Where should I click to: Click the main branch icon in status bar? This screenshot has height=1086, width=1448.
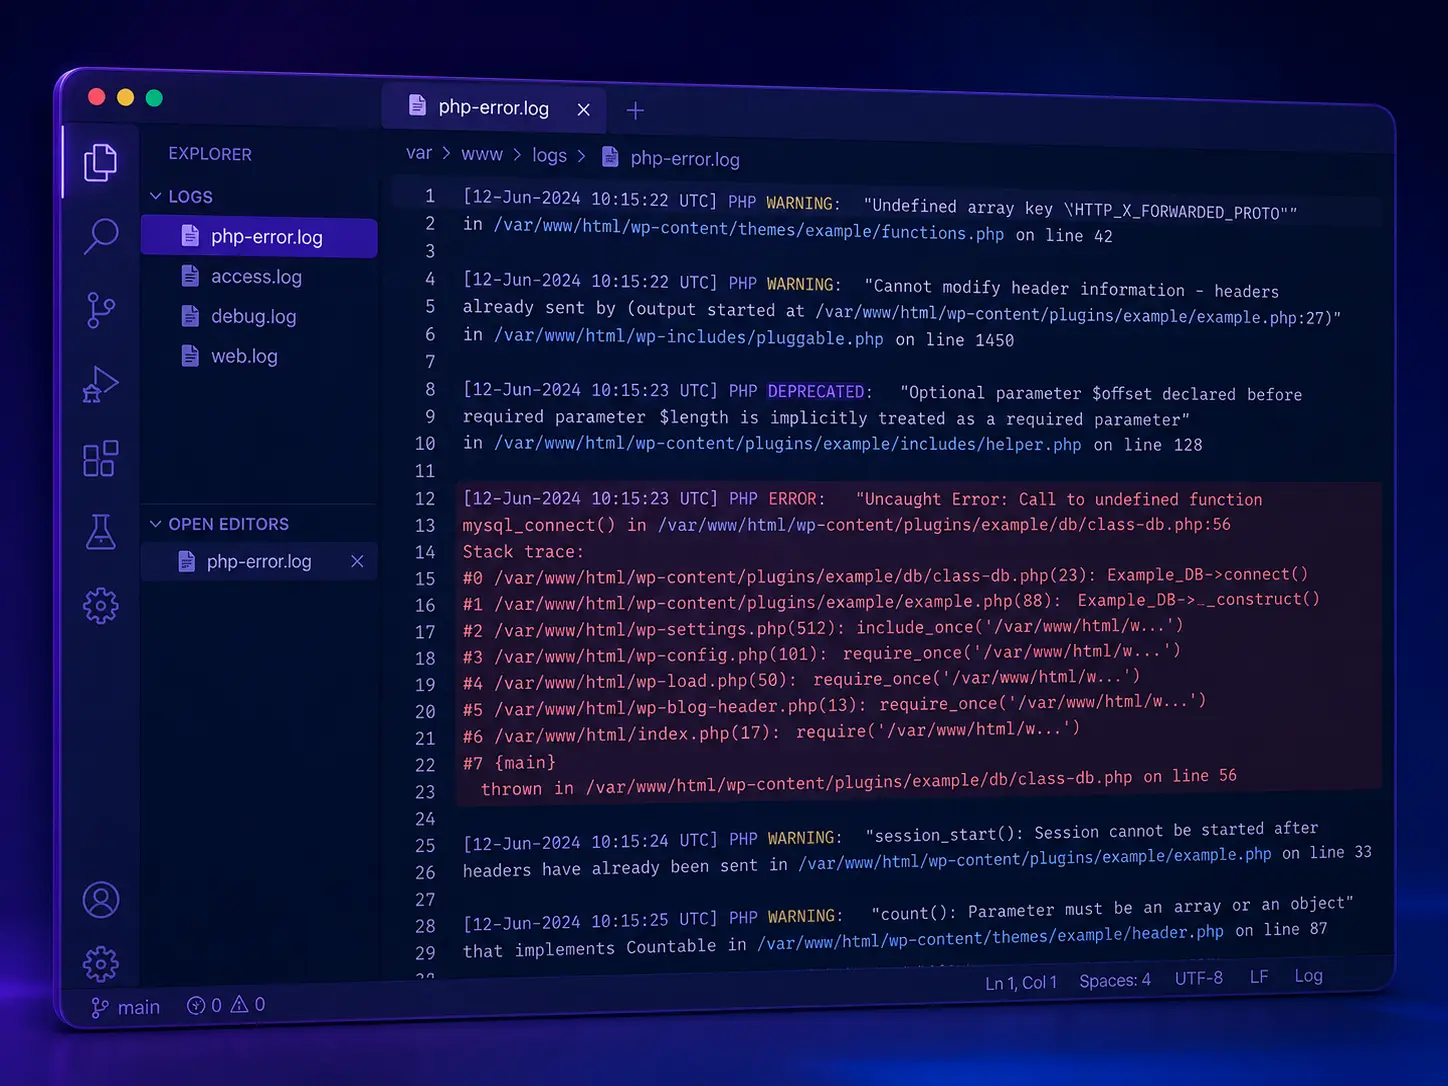tap(99, 1008)
